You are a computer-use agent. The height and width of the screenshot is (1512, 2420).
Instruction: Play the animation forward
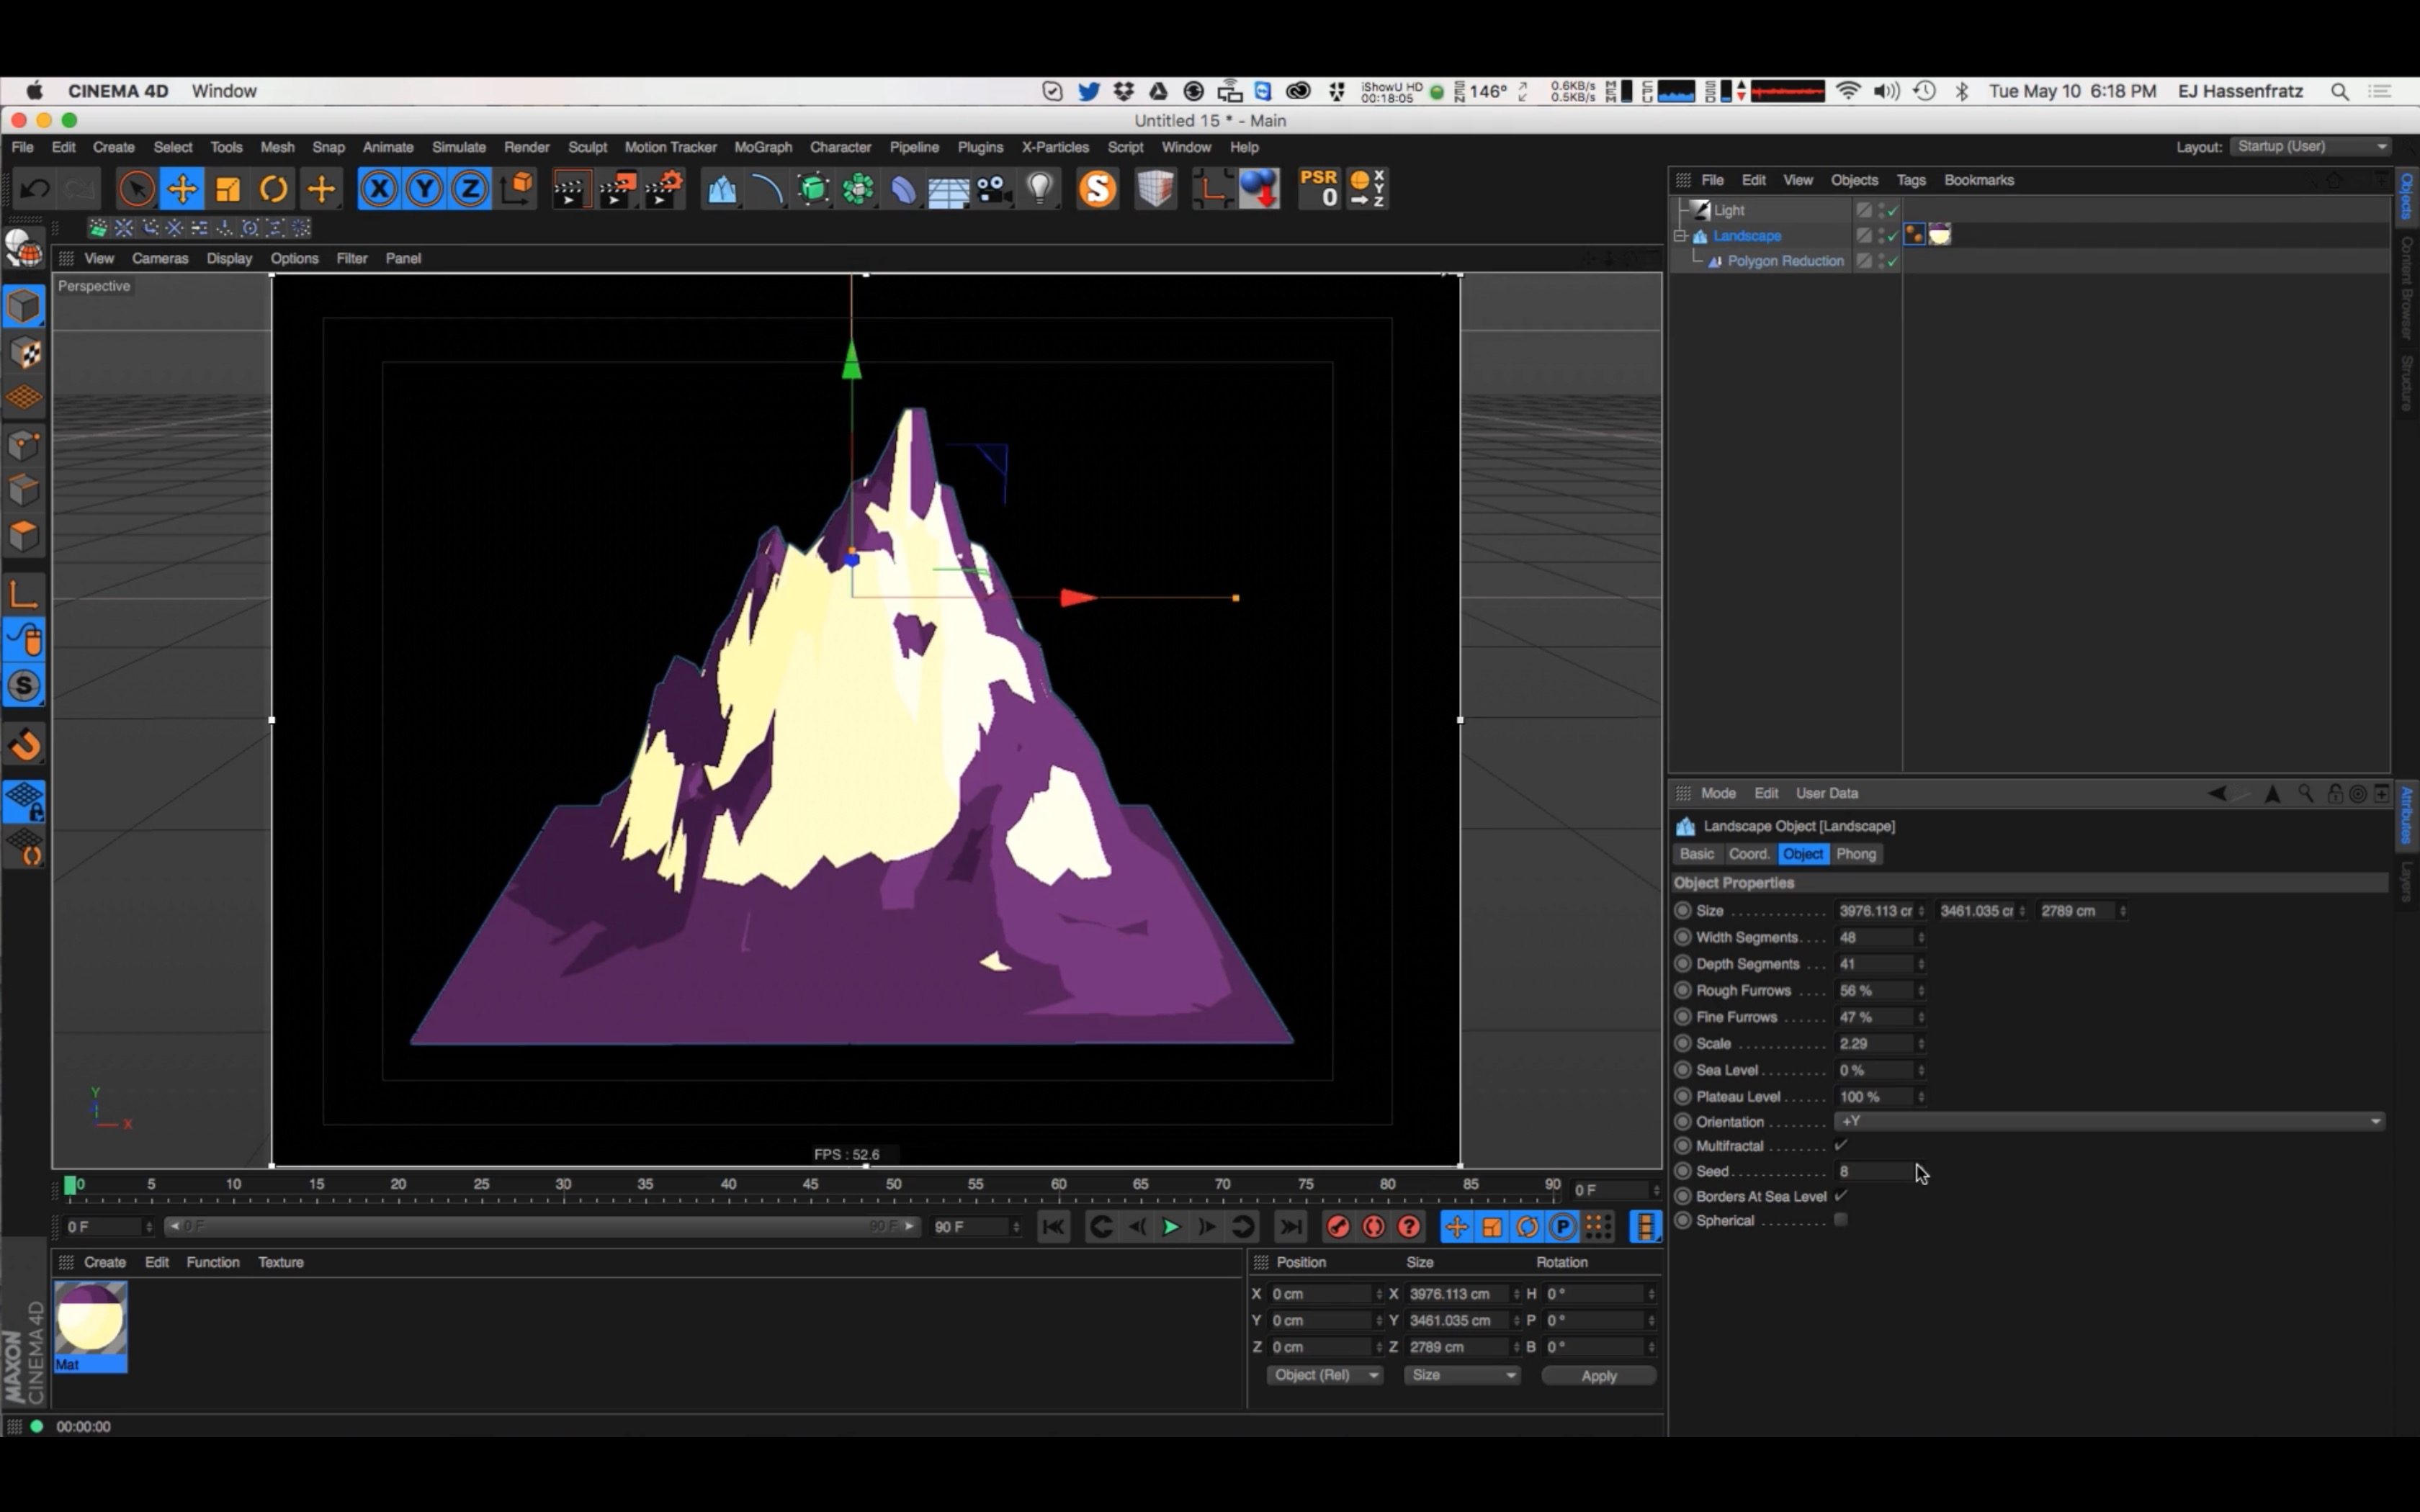click(x=1170, y=1227)
